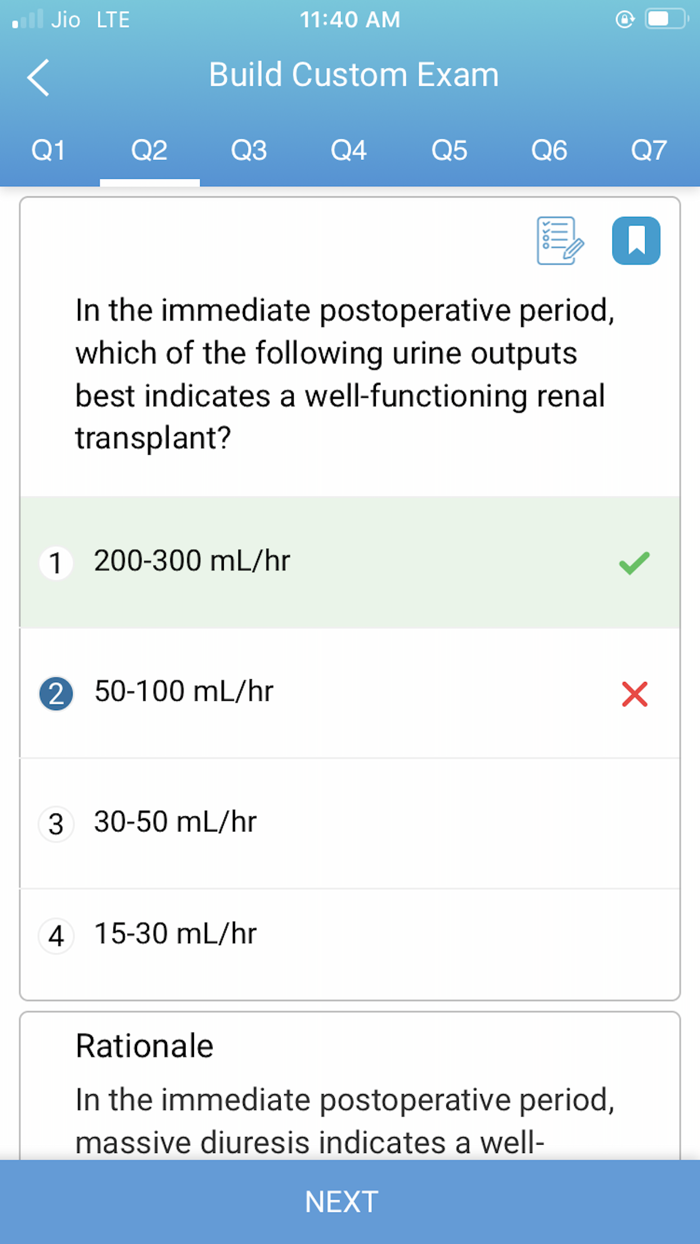Switch to question Q7
This screenshot has height=1244, width=700.
coord(648,150)
